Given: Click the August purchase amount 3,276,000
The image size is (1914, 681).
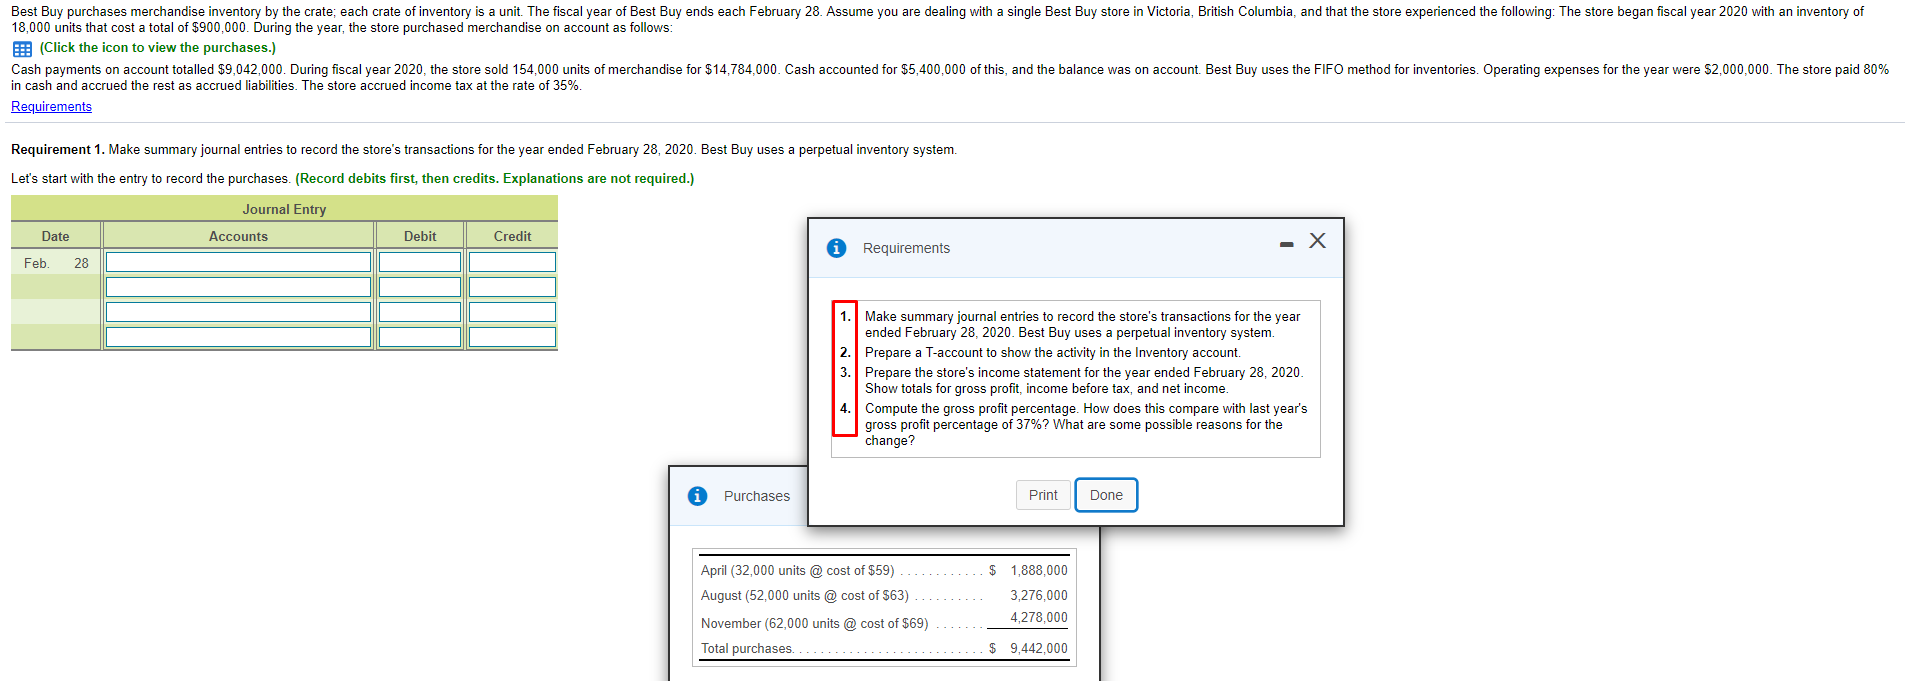Looking at the screenshot, I should point(1039,596).
